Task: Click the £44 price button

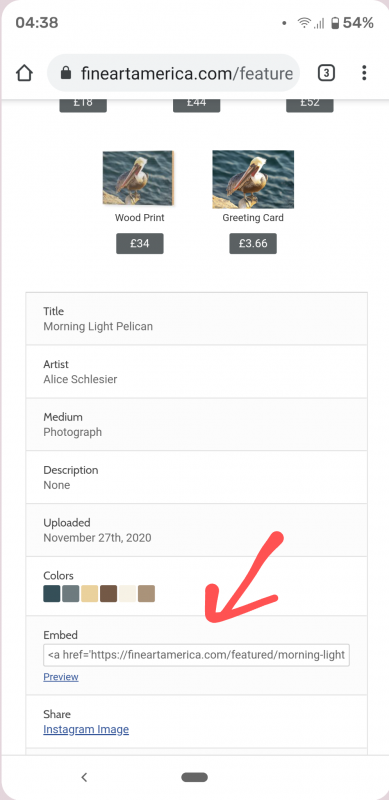Action: (x=197, y=104)
